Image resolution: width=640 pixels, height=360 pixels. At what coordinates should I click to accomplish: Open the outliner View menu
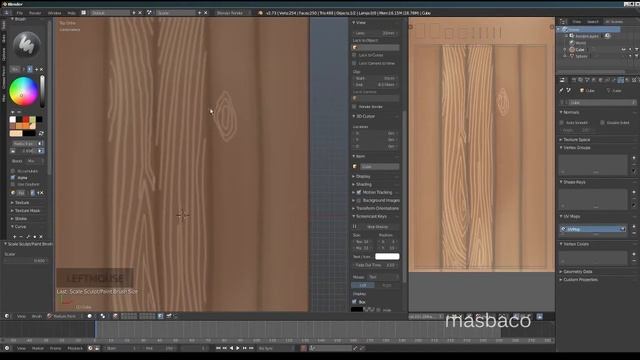pos(576,22)
